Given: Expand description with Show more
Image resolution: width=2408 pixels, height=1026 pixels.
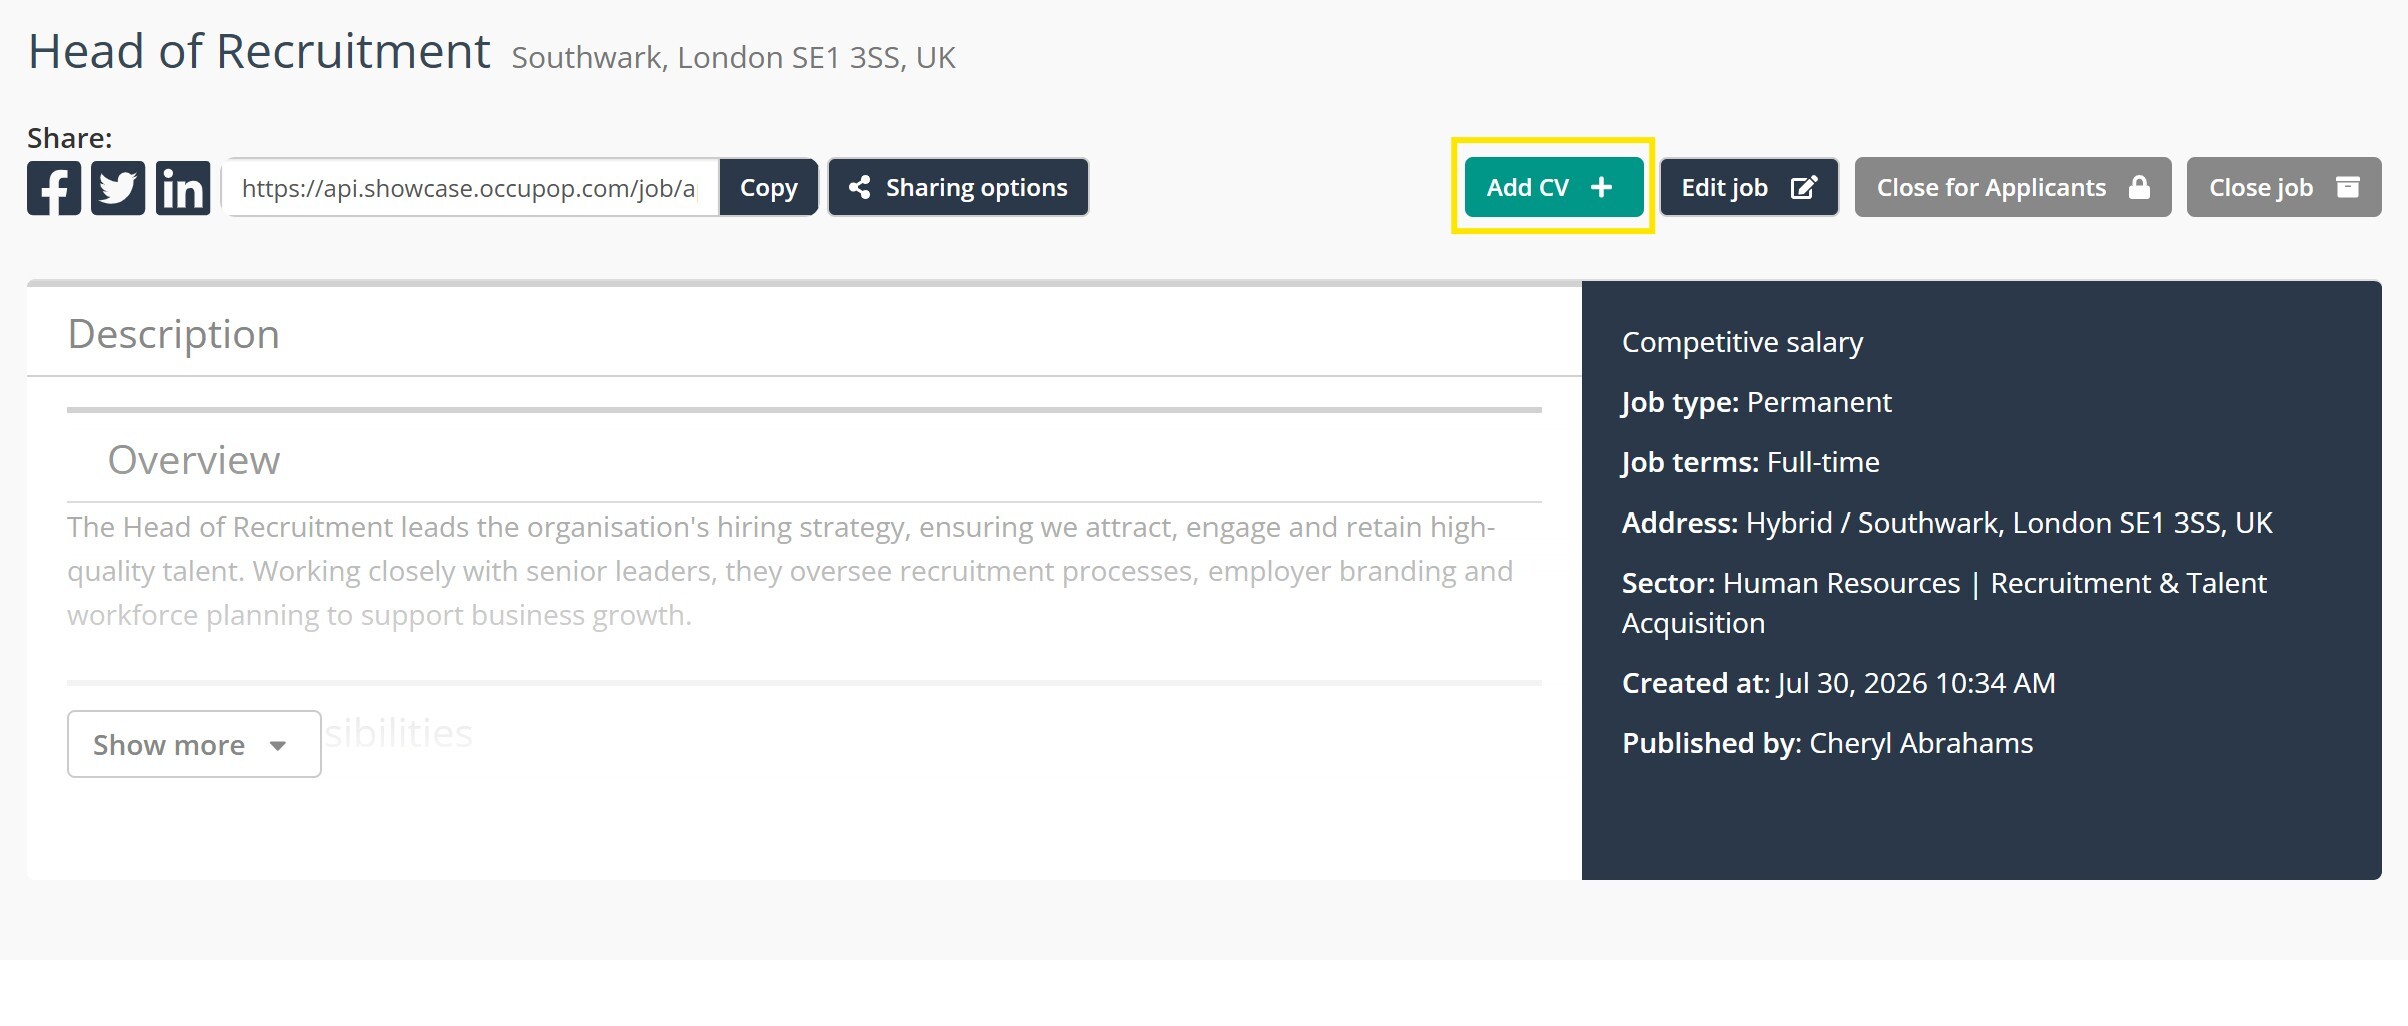Looking at the screenshot, I should tap(194, 744).
